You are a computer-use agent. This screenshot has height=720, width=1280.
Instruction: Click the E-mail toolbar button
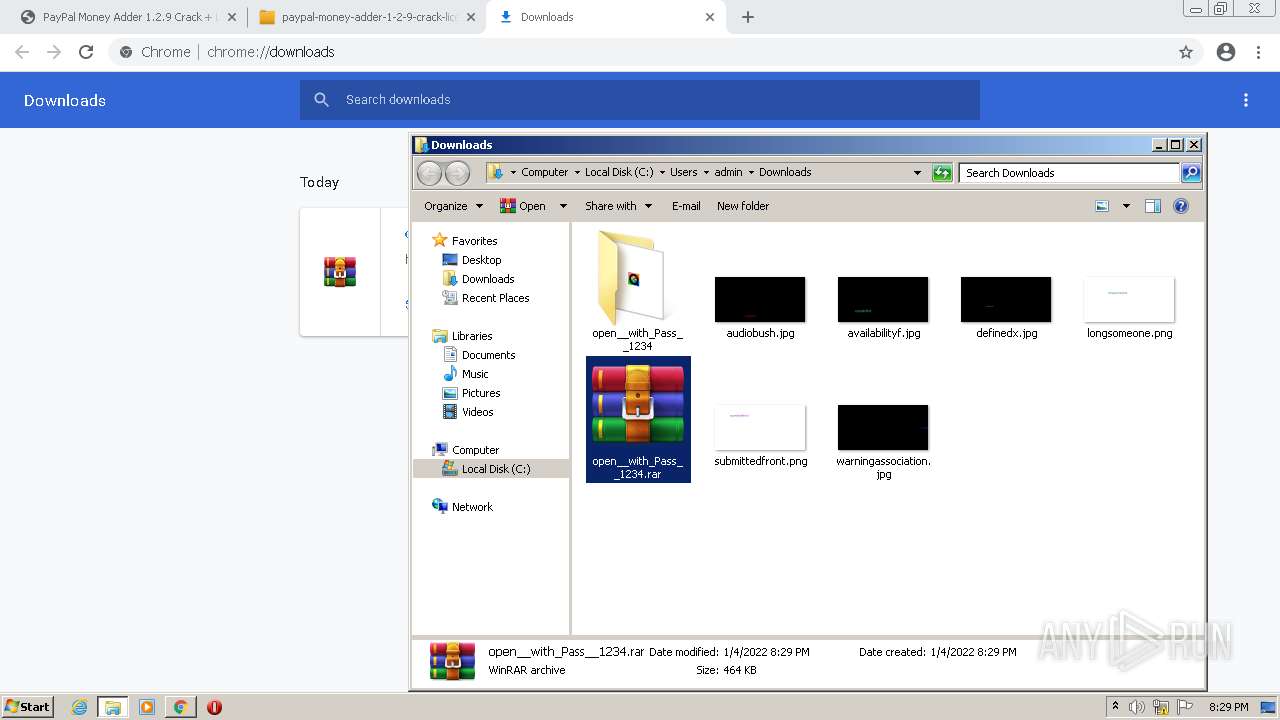(686, 206)
